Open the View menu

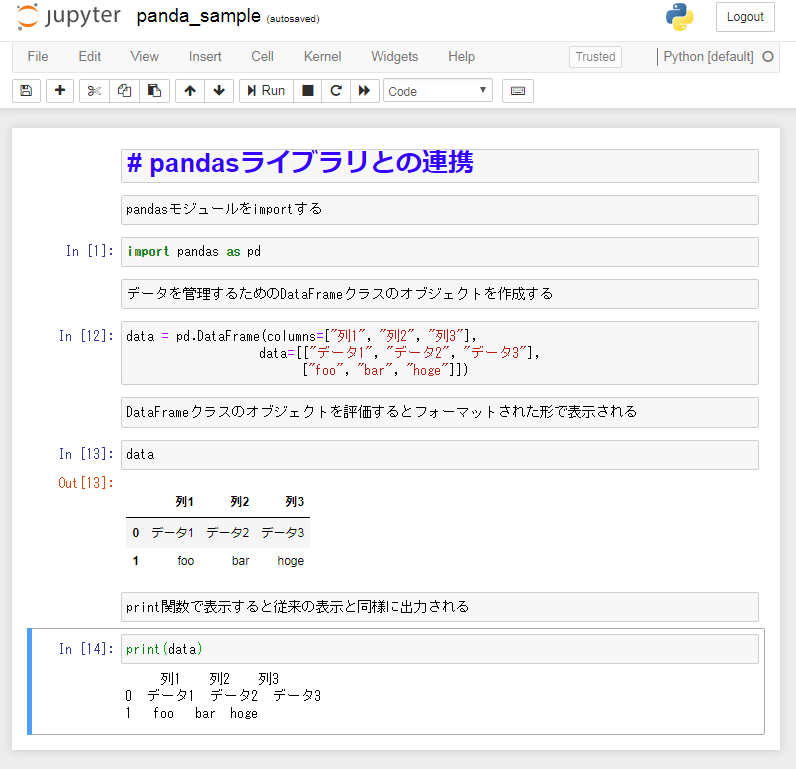[145, 56]
